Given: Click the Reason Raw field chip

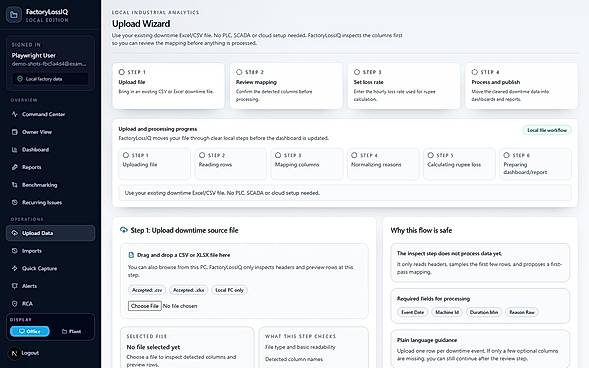Looking at the screenshot, I should click(x=522, y=312).
